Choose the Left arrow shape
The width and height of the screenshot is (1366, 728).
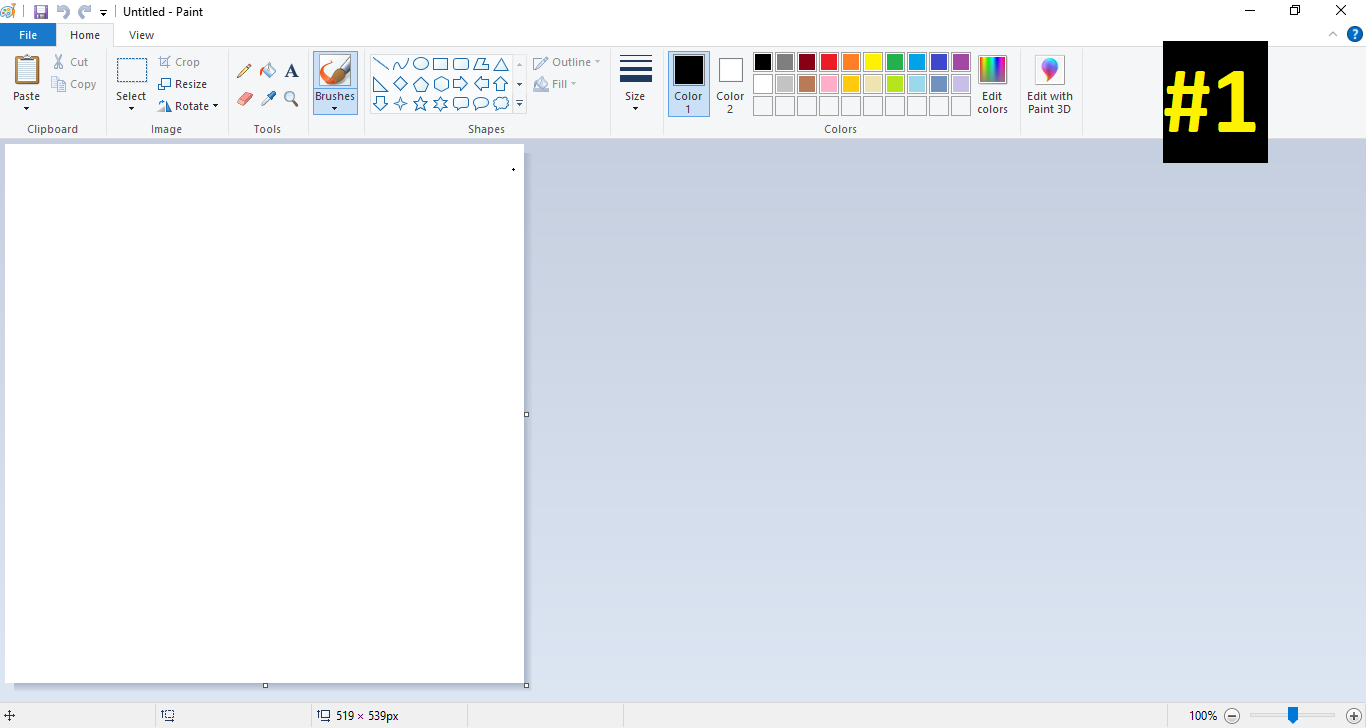[x=481, y=84]
